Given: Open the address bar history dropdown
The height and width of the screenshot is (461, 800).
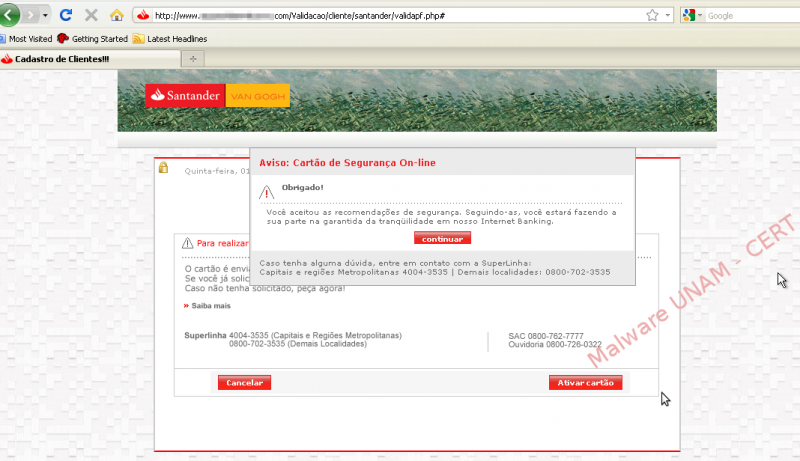Looking at the screenshot, I should (667, 15).
